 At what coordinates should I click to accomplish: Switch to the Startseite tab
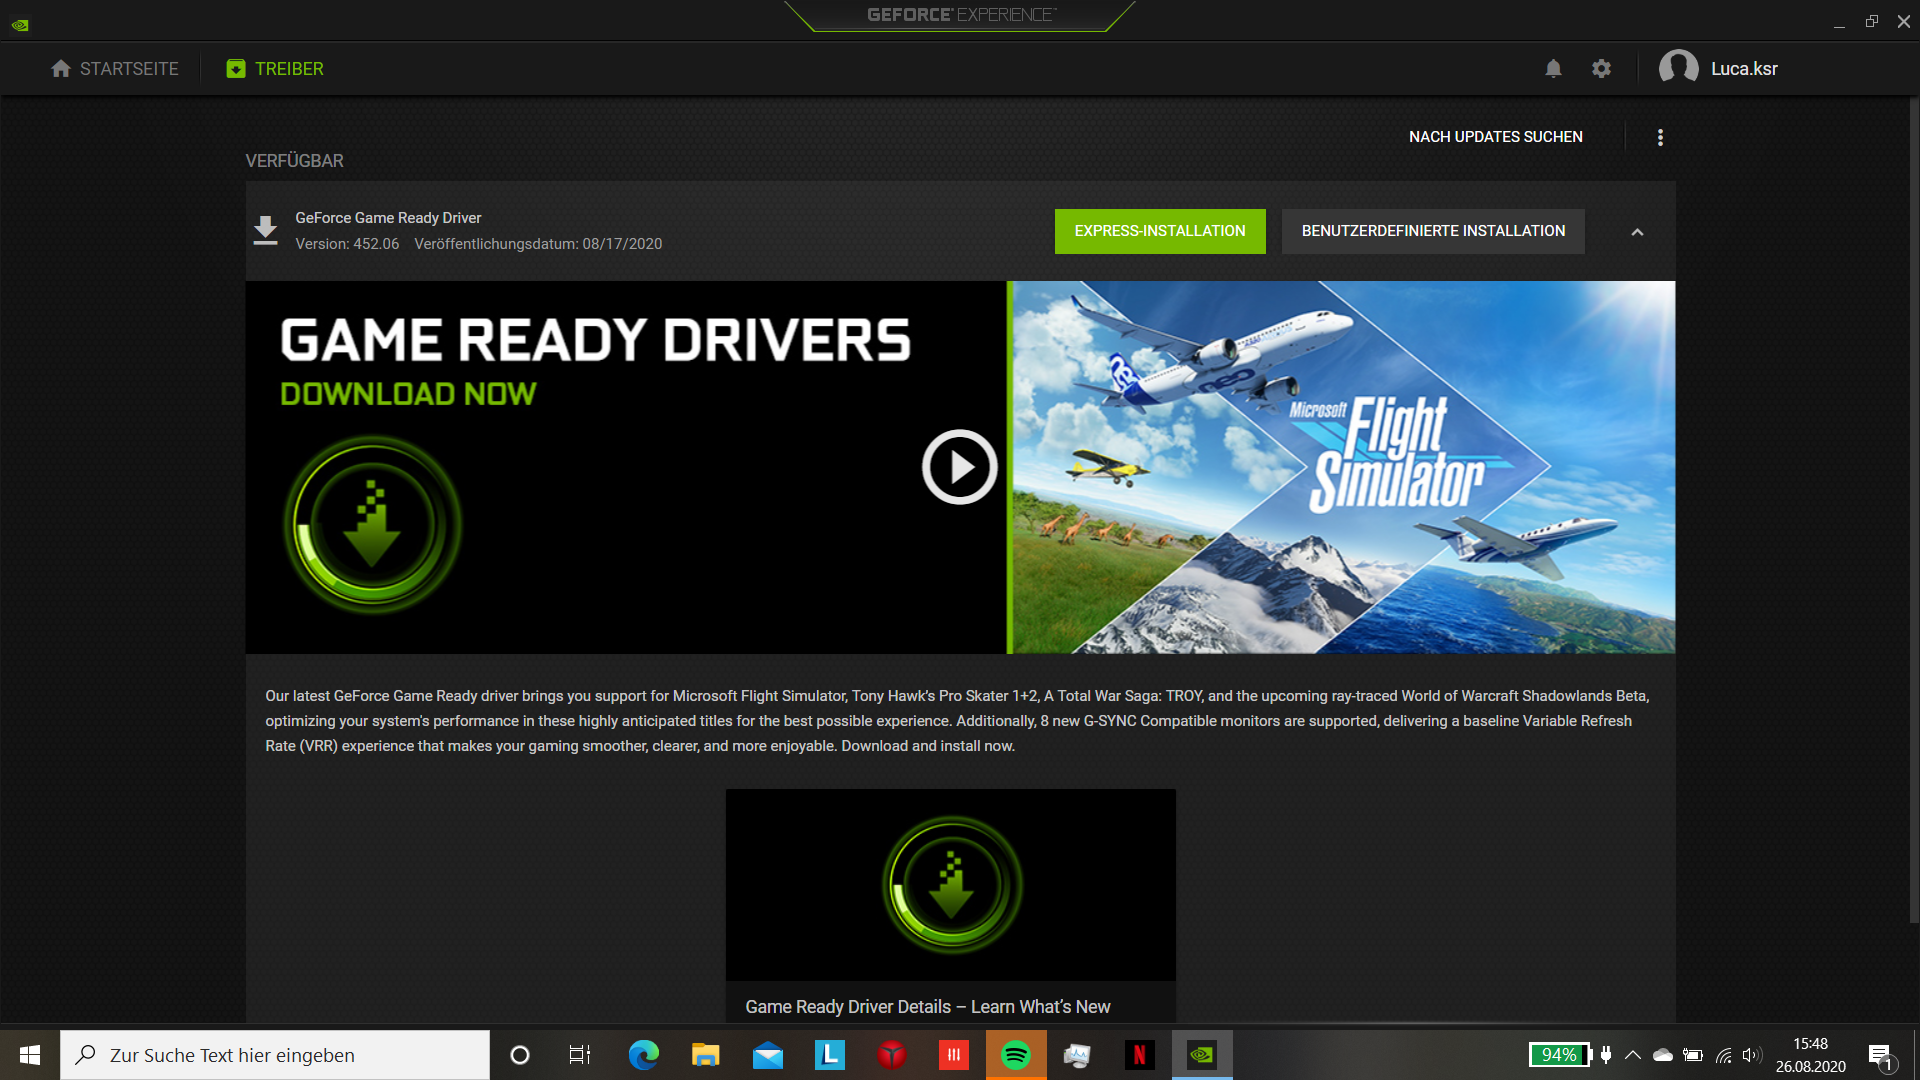pos(115,69)
